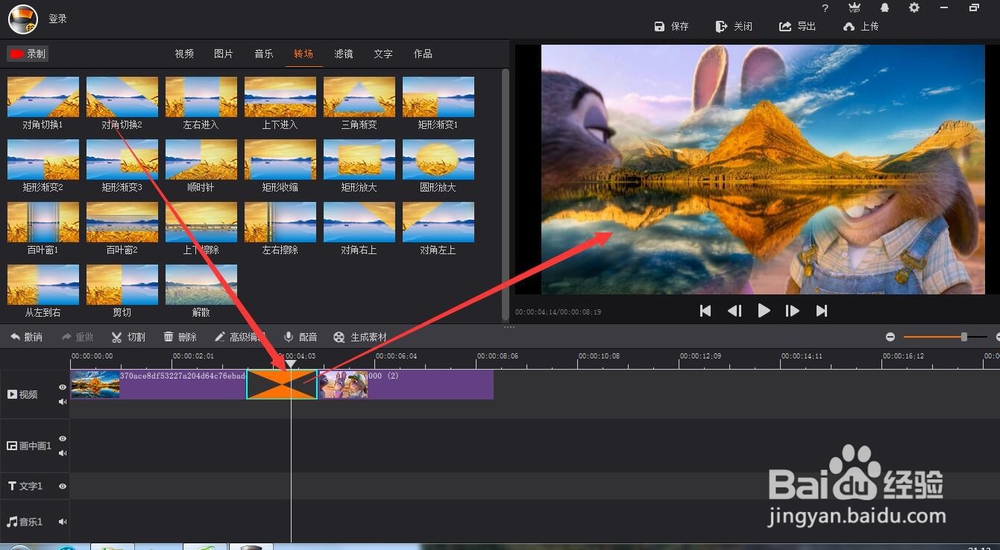Toggle visibility of the 文字1 track
Viewport: 1000px width, 550px height.
coord(62,486)
